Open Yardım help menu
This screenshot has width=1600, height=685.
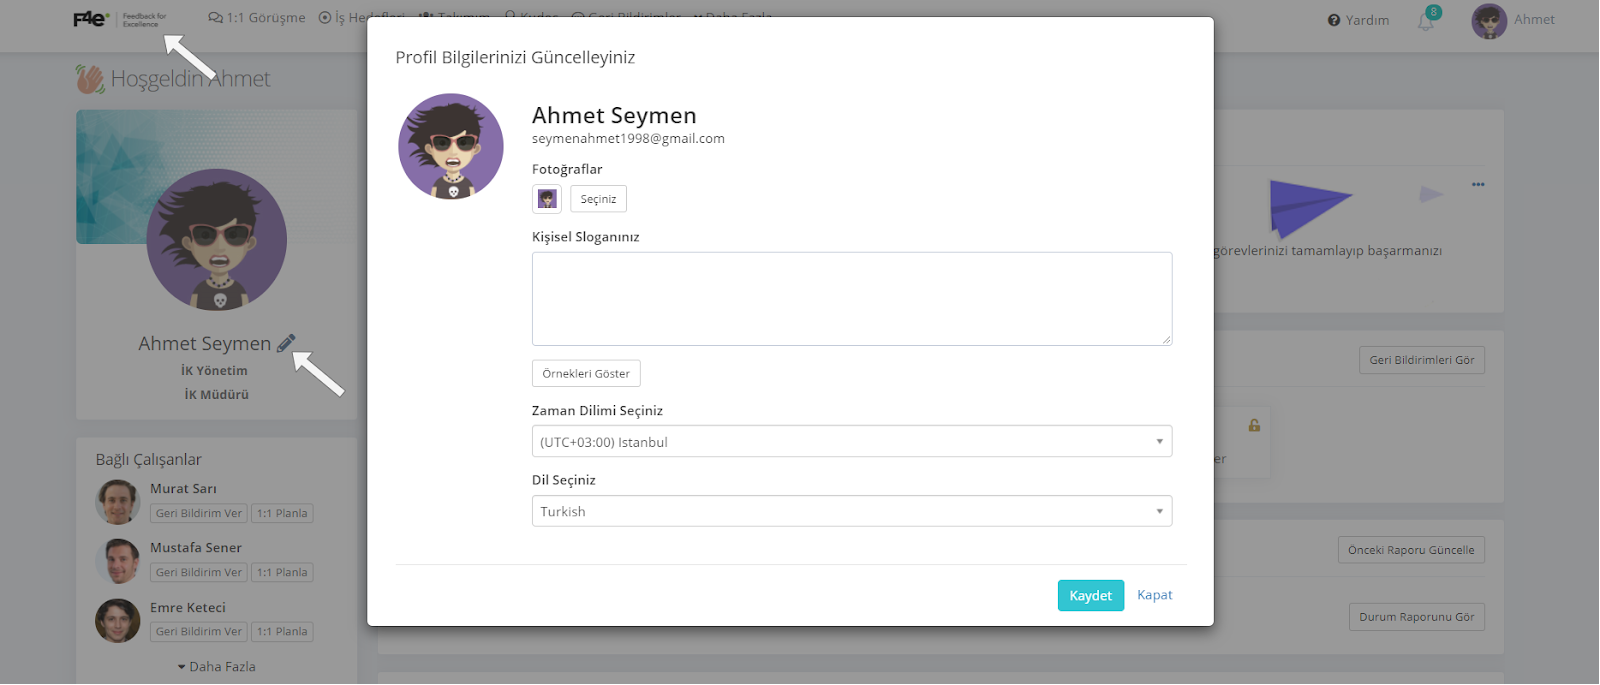click(x=1358, y=20)
